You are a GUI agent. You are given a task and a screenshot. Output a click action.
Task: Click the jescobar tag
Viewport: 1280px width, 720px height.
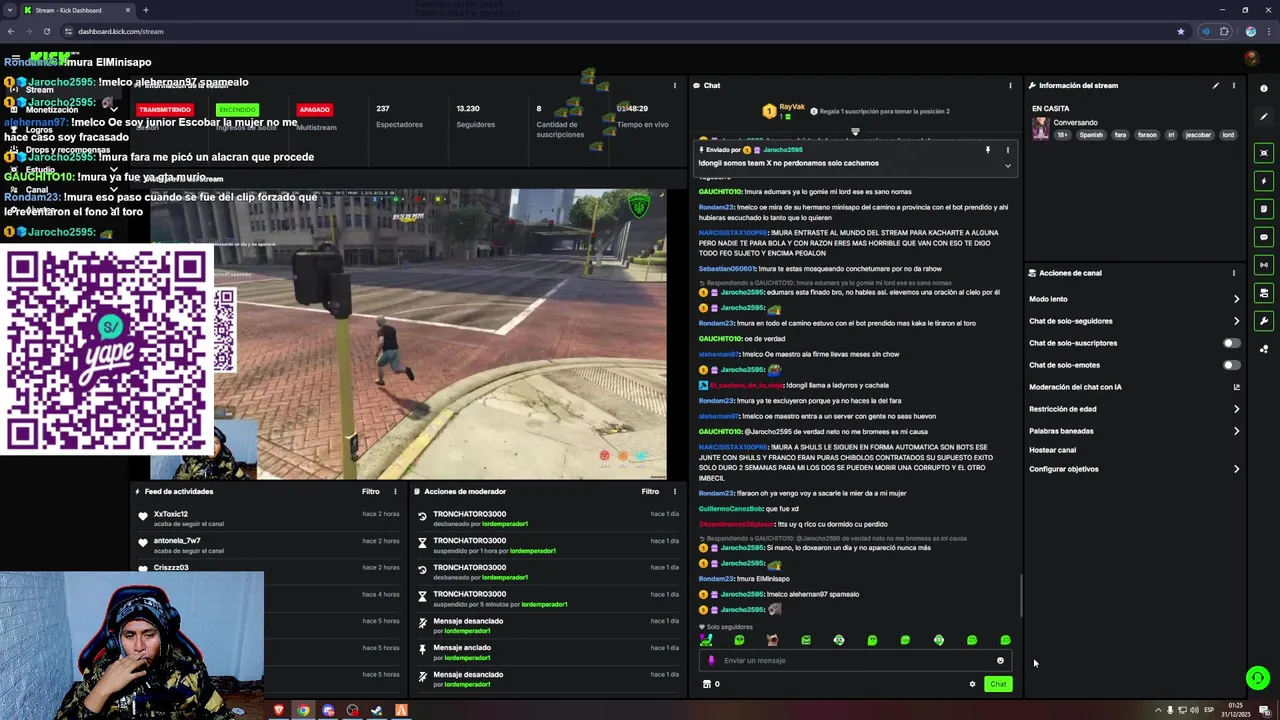pyautogui.click(x=1198, y=135)
